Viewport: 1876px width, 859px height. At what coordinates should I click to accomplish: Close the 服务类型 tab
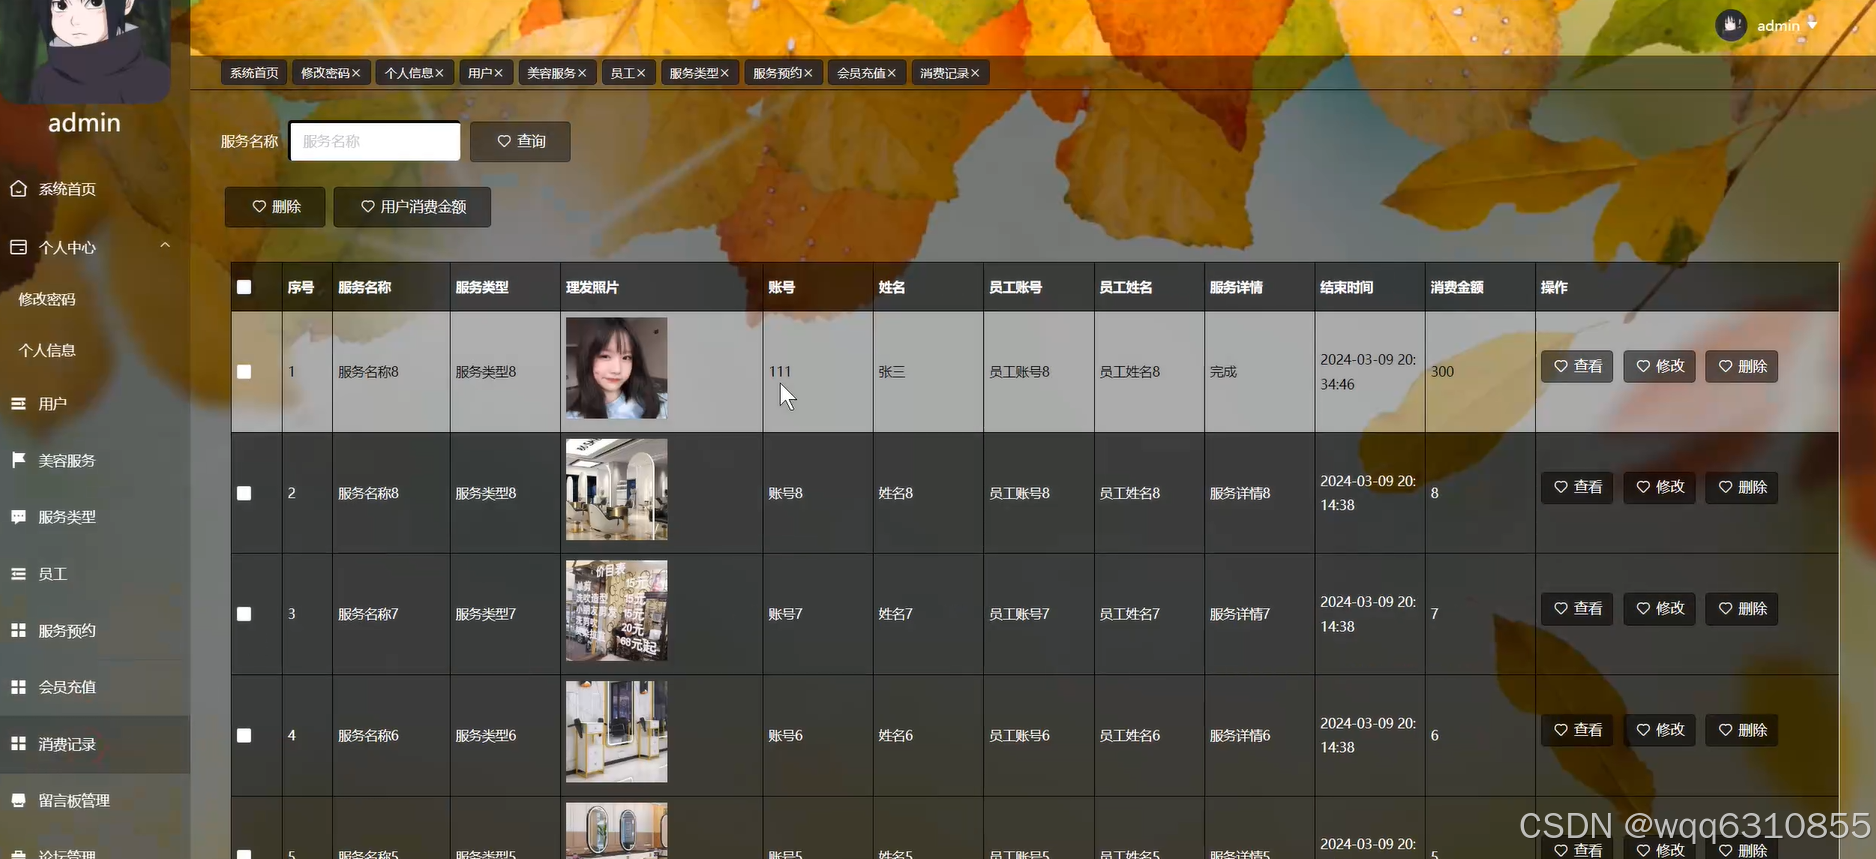(x=725, y=73)
